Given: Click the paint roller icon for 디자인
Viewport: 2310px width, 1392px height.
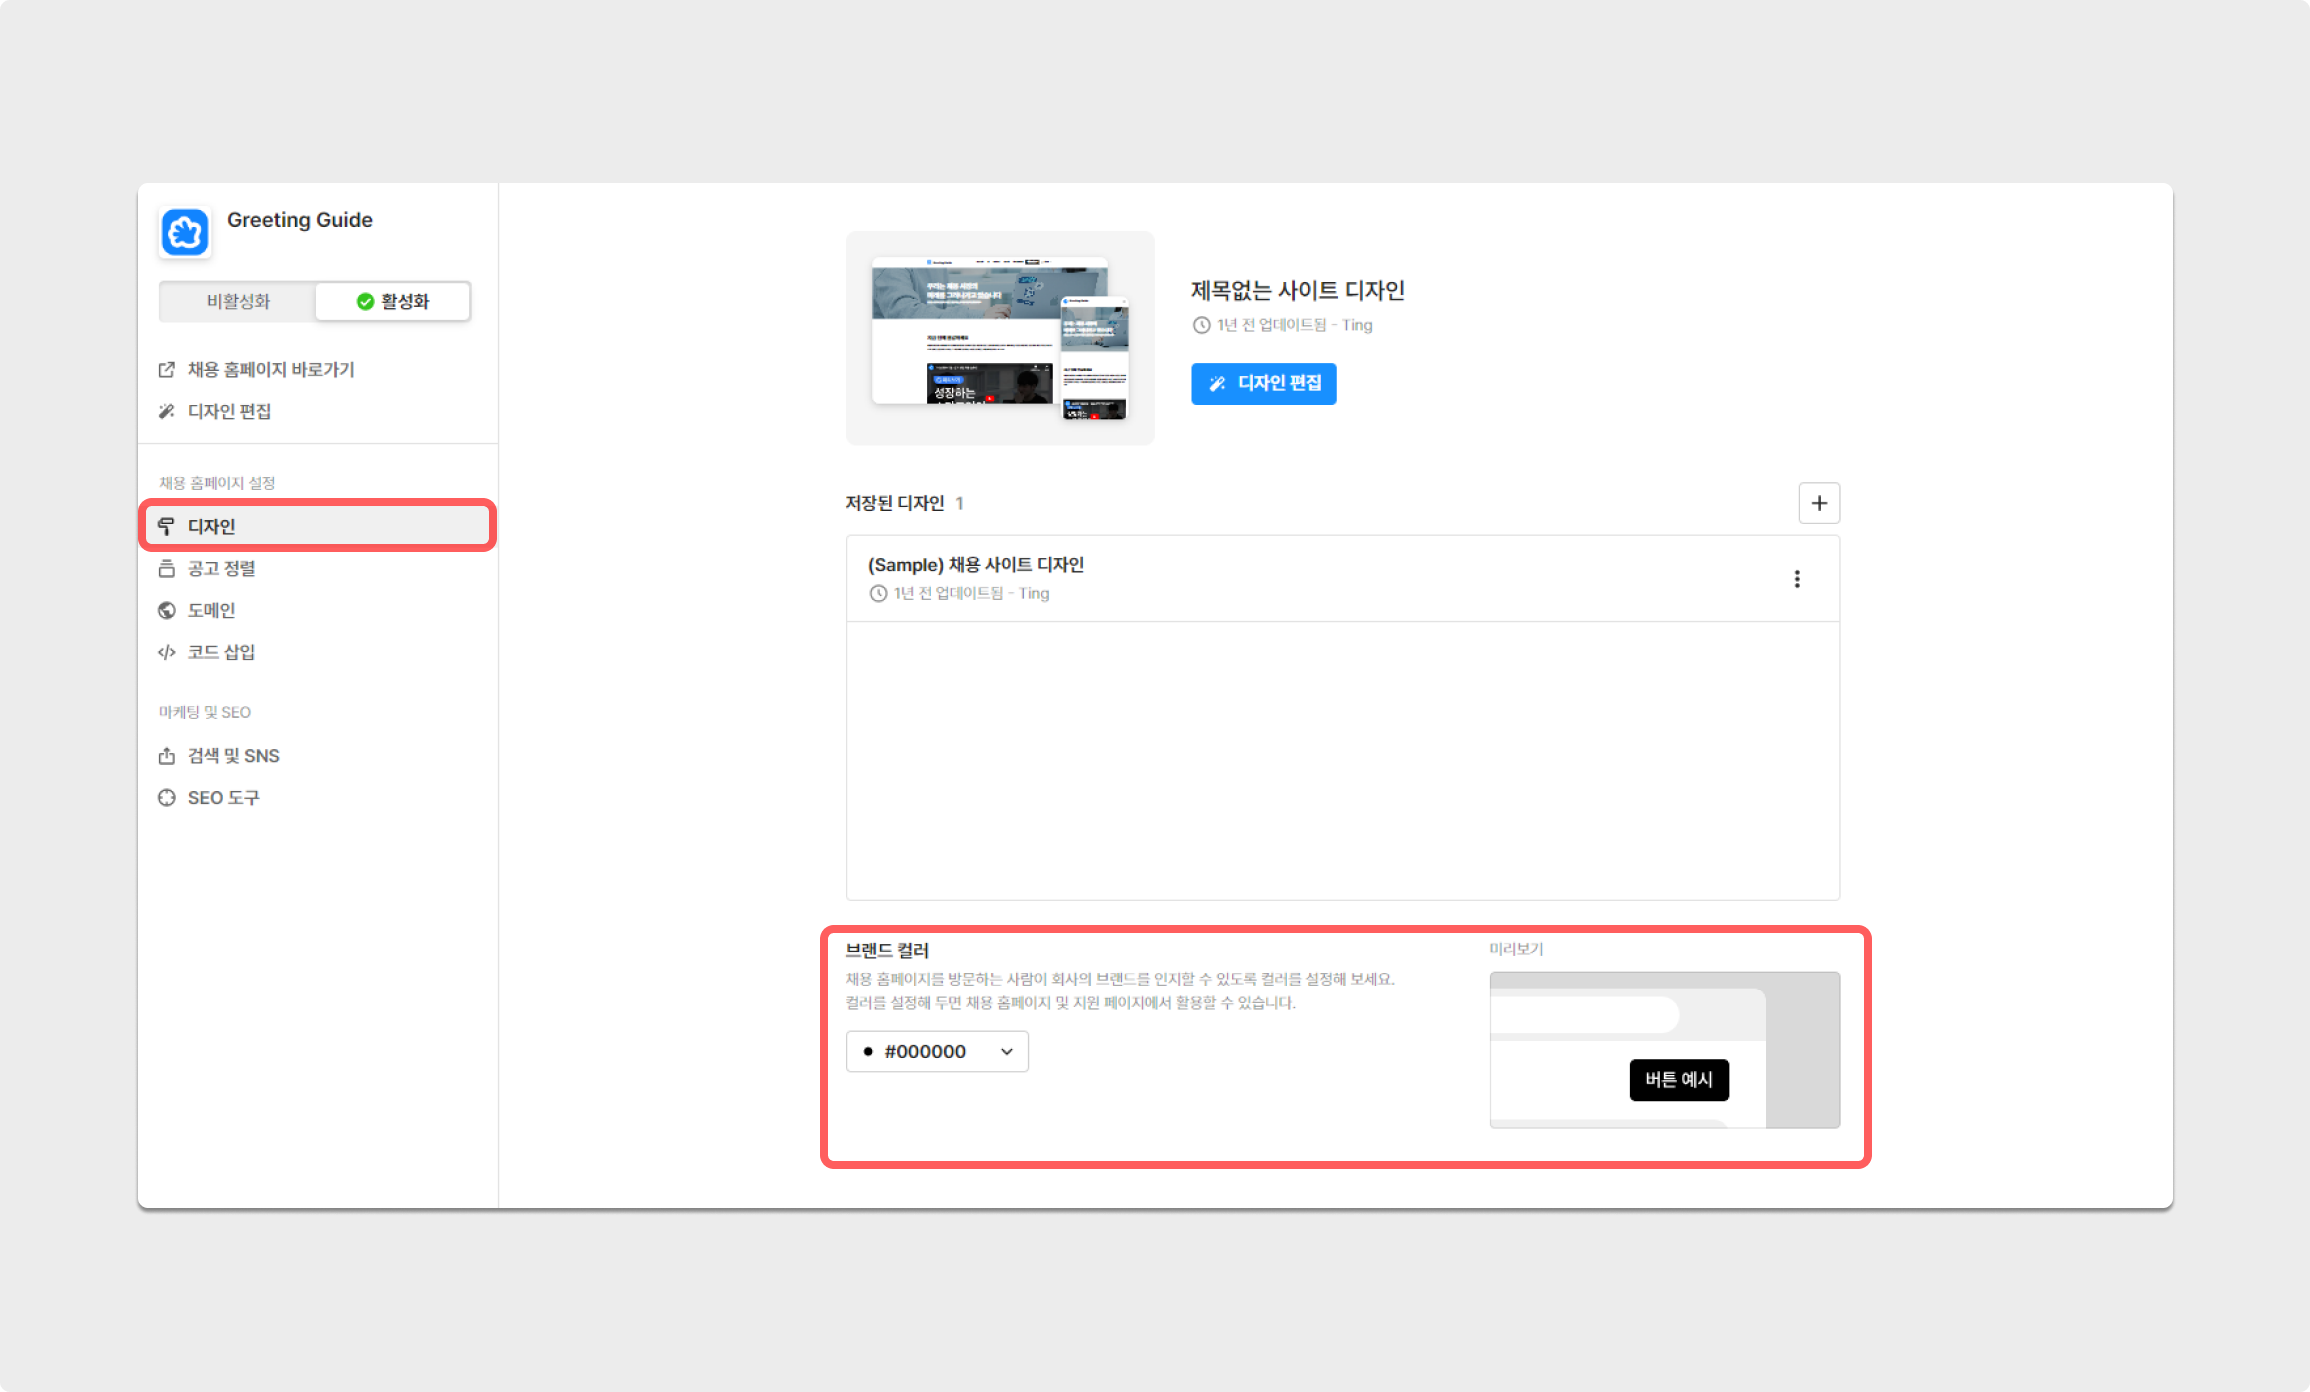Looking at the screenshot, I should 167,526.
